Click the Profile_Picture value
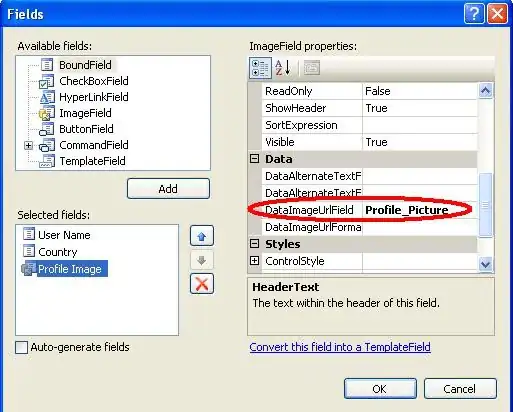 click(407, 210)
